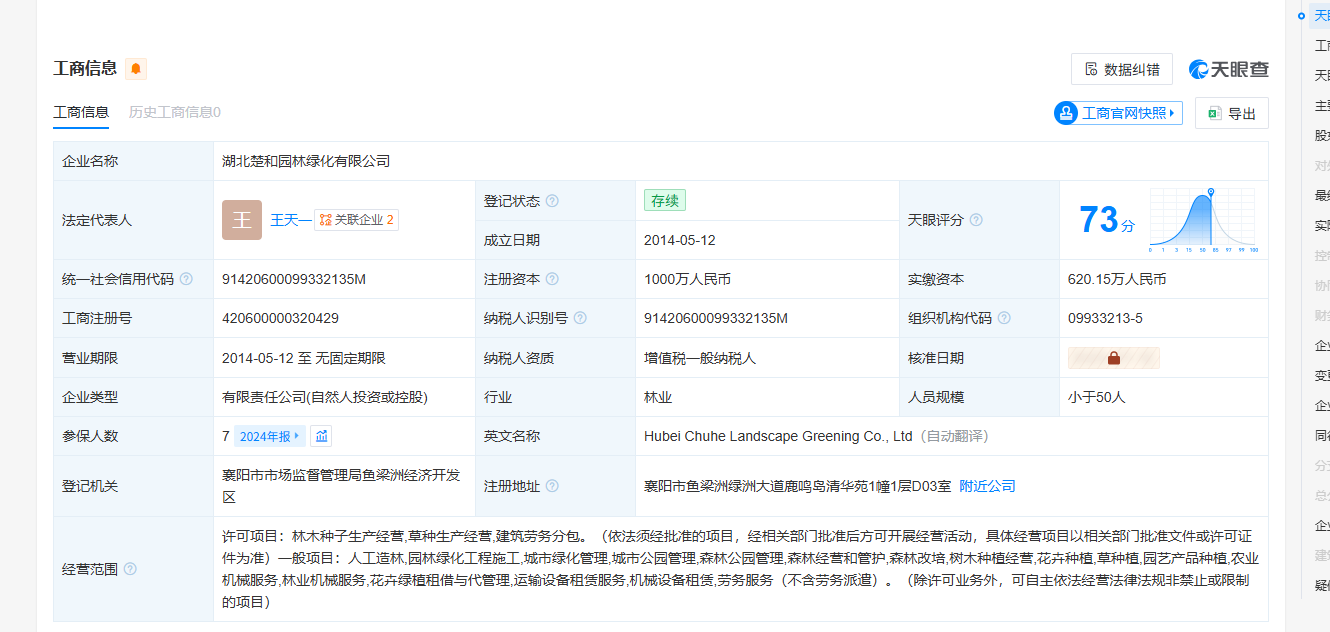Click help icon next to 注册地址
This screenshot has width=1330, height=632.
pyautogui.click(x=552, y=486)
